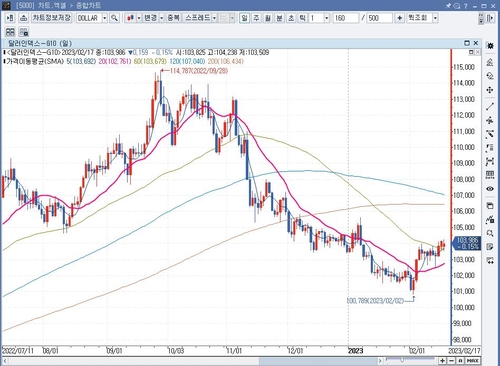Click the help question mark icon
Viewport: 500px width, 366px height.
click(x=466, y=6)
